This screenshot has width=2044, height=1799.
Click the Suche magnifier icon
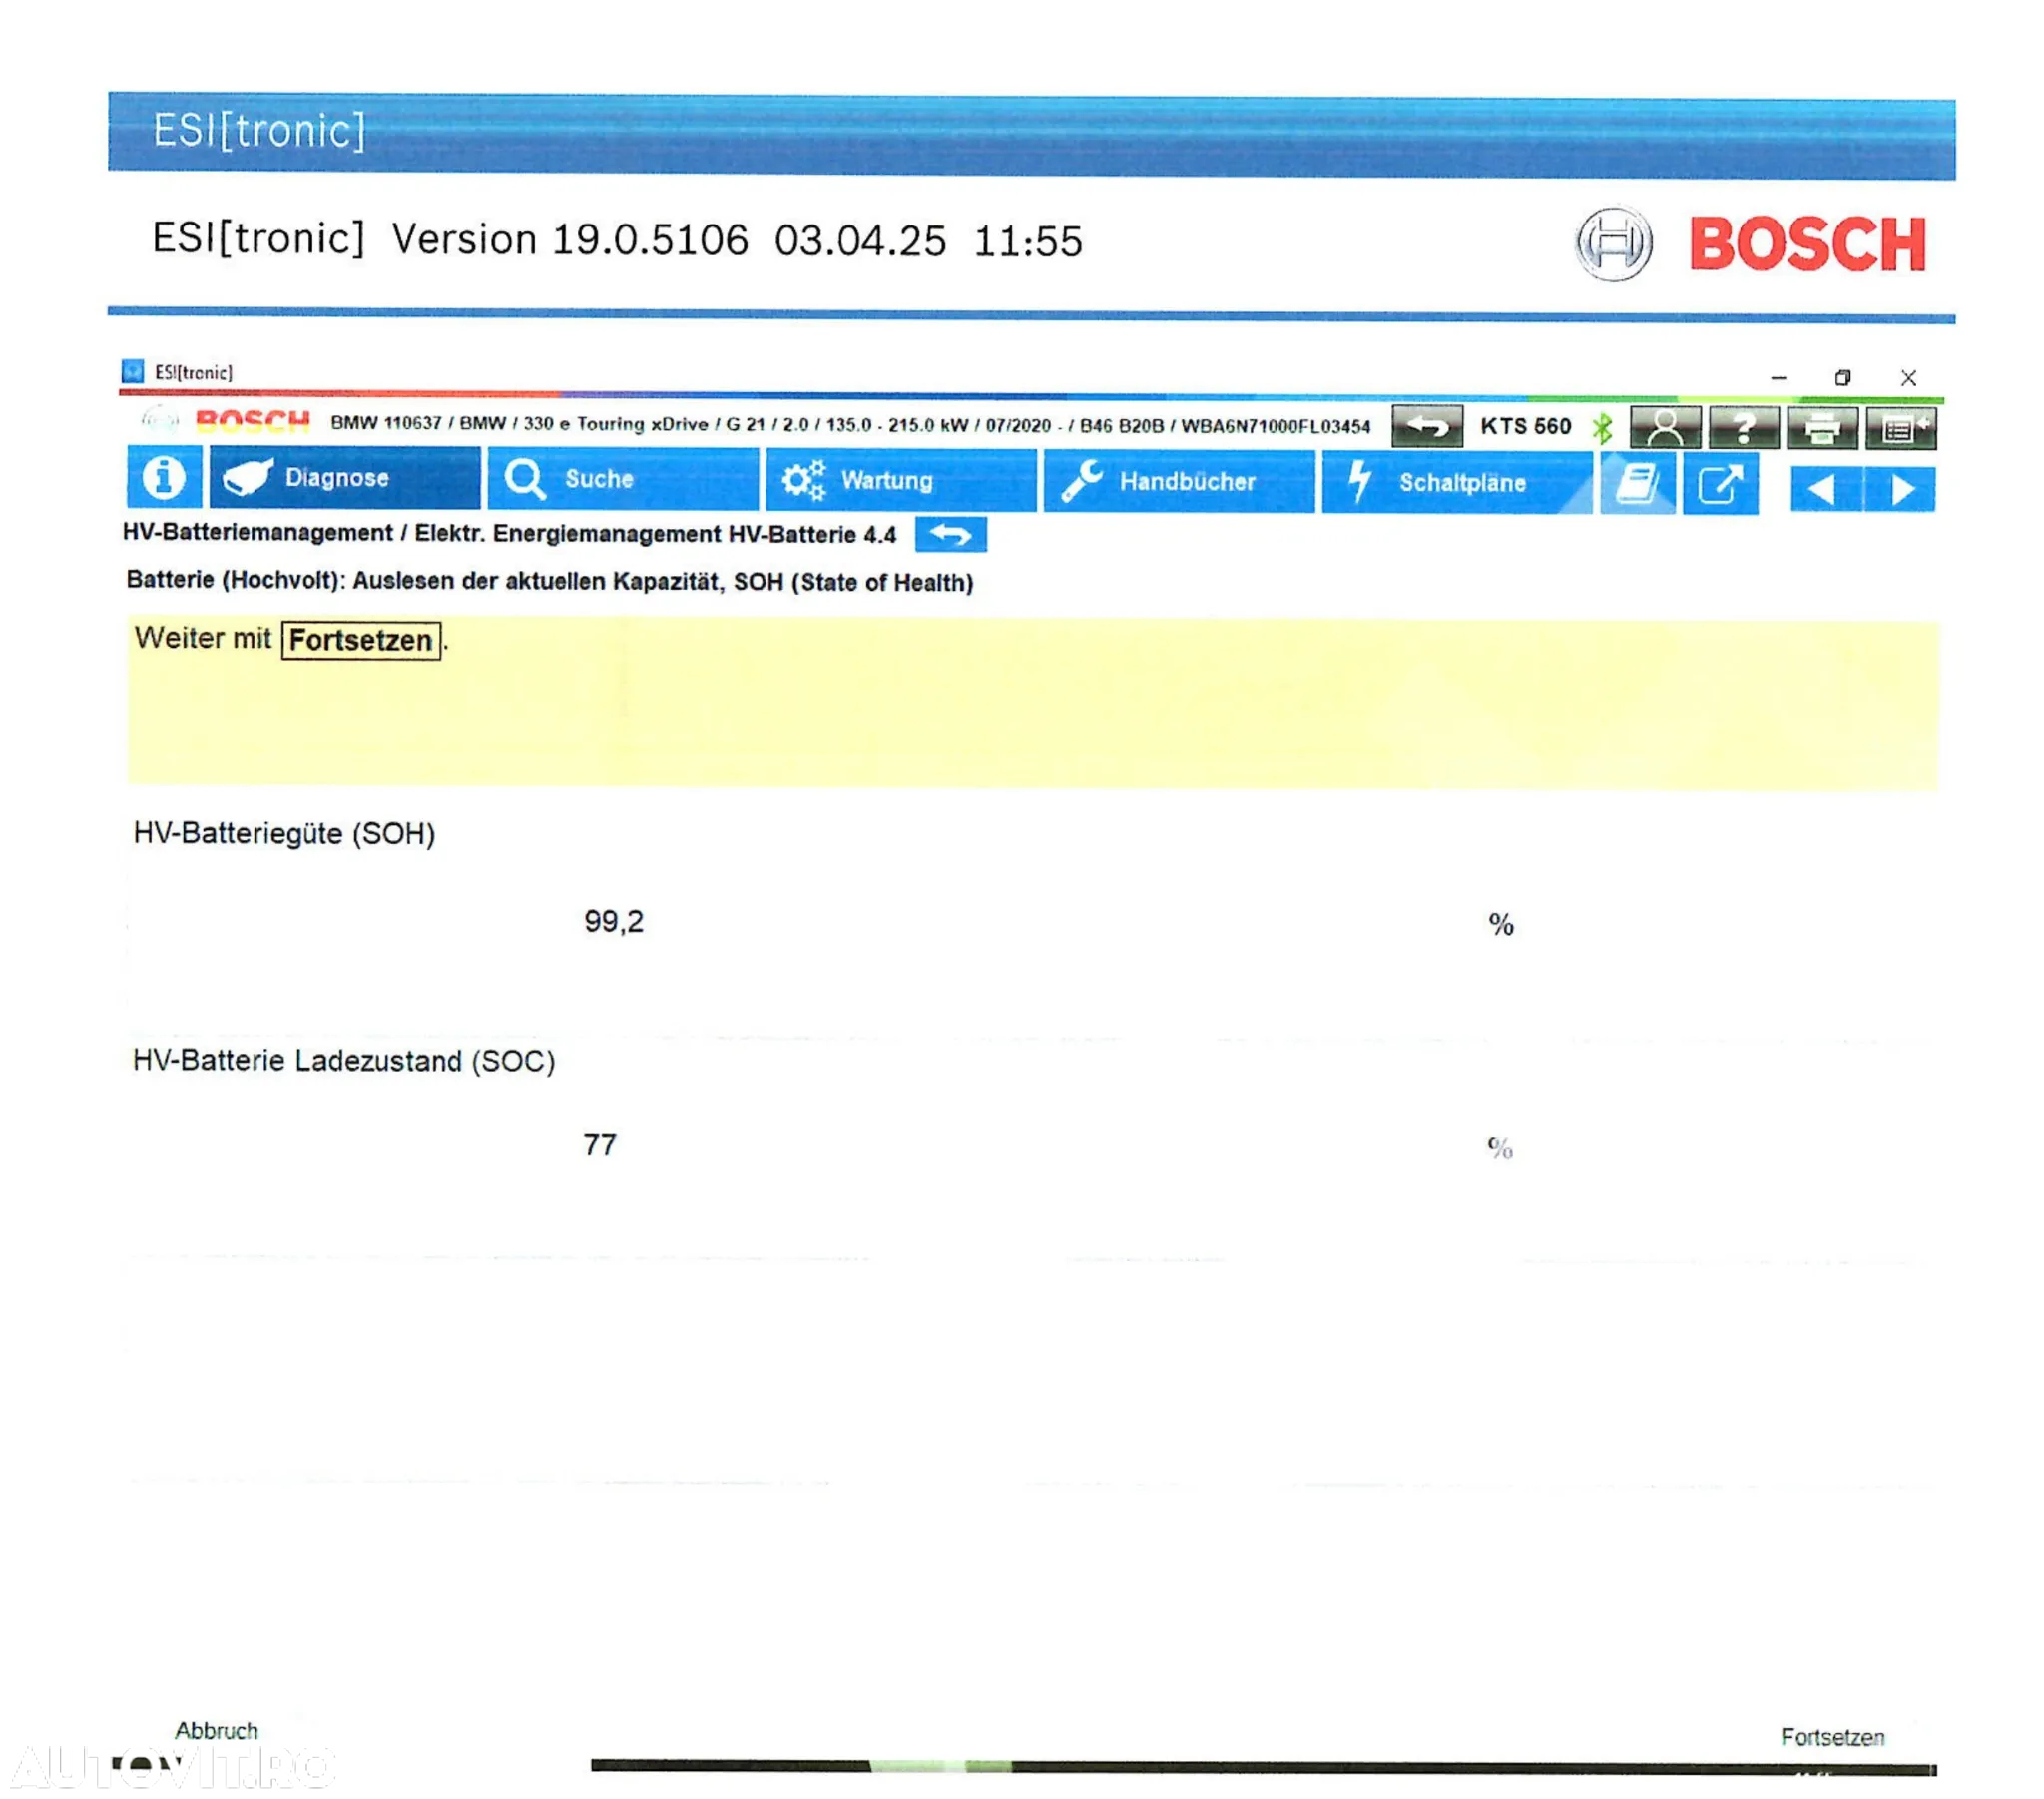pyautogui.click(x=524, y=479)
